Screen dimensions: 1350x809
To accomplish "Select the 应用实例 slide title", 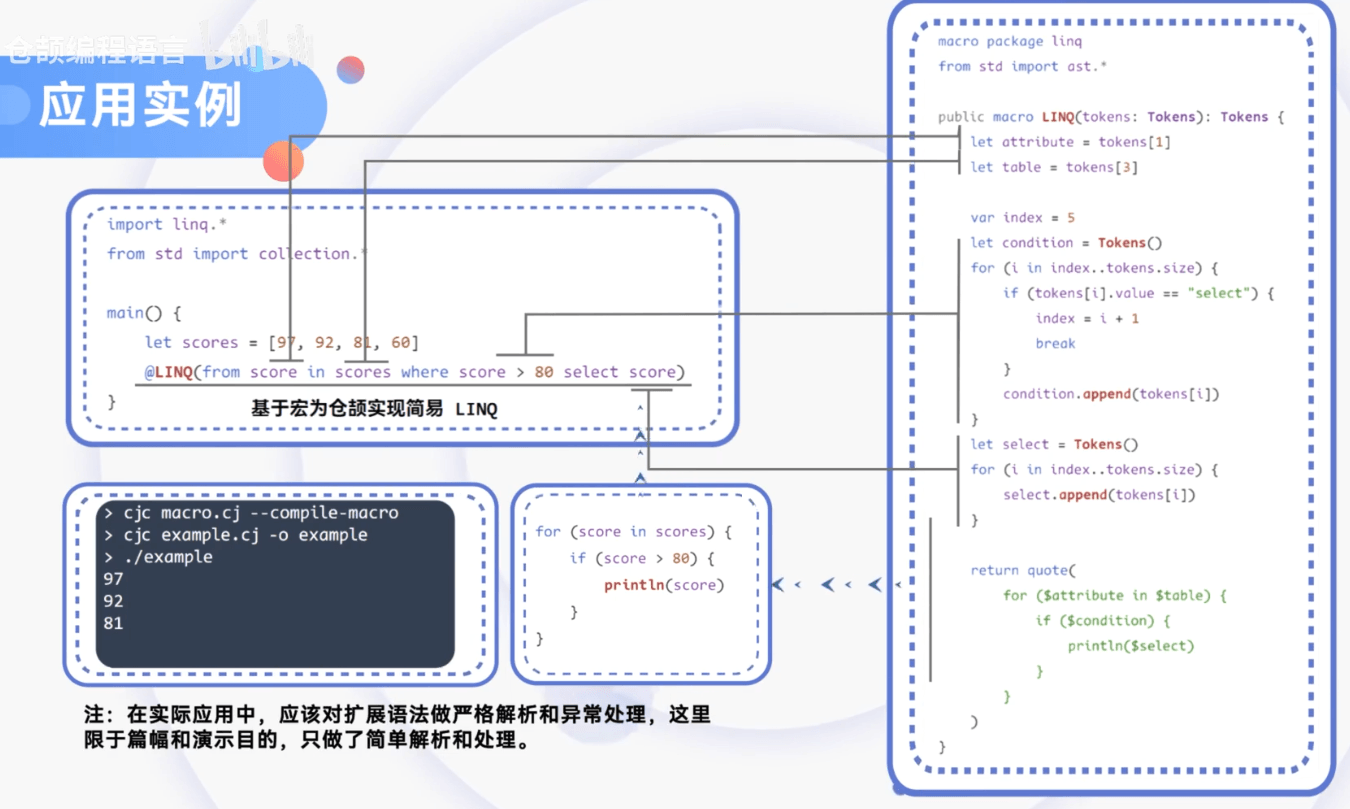I will (x=140, y=106).
